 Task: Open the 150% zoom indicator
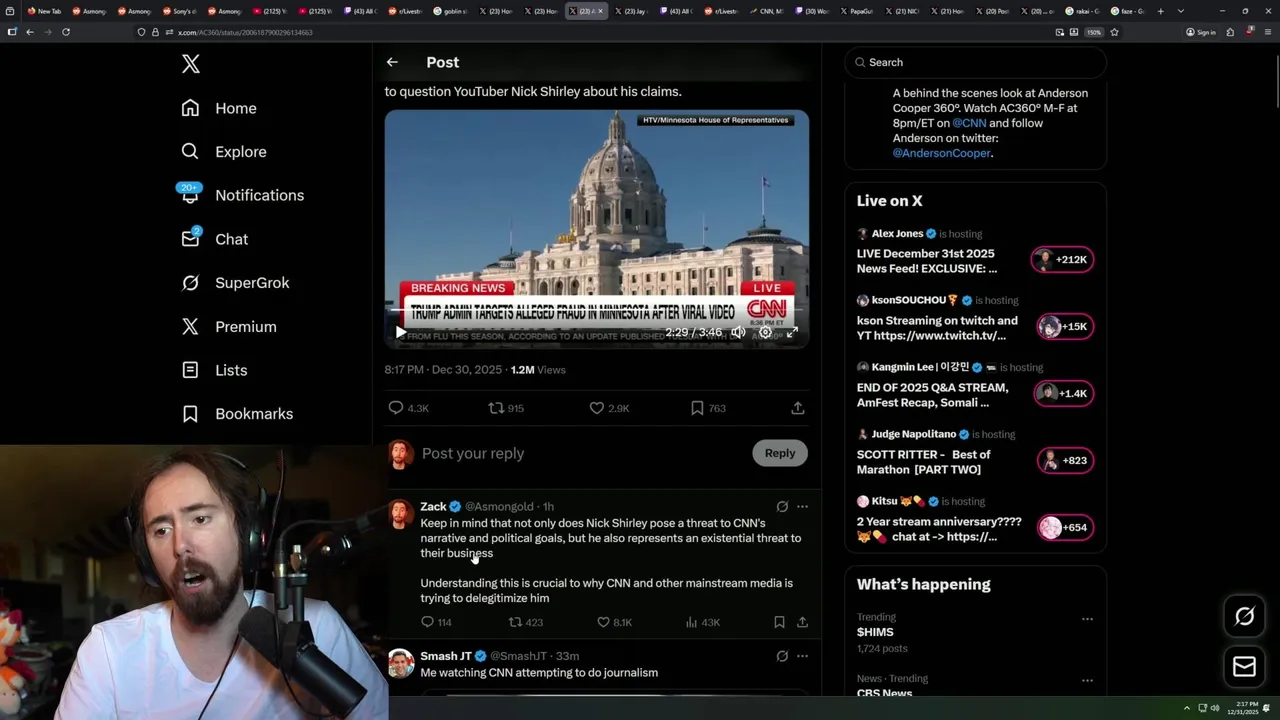1094,32
